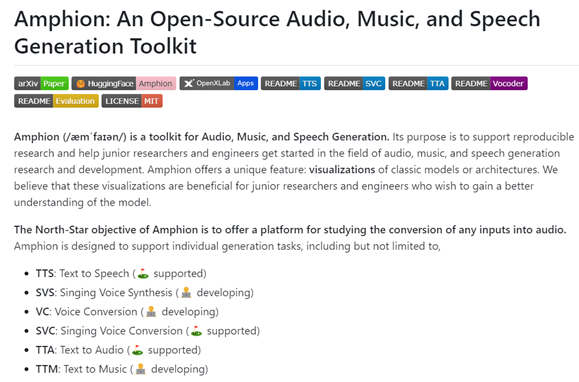Click the OpenXLab logo icon
The width and height of the screenshot is (579, 382).
coord(188,83)
